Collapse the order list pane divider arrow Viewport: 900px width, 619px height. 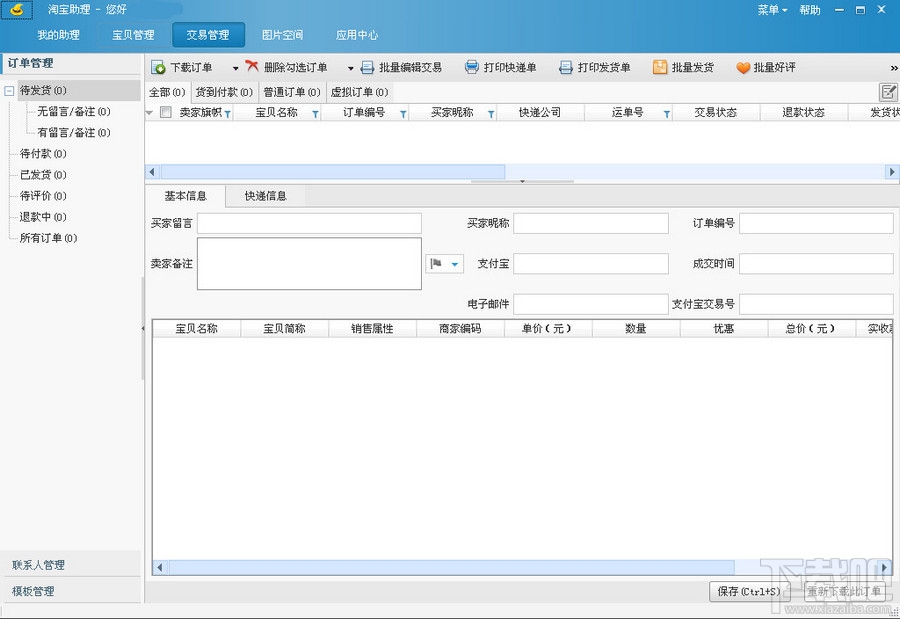[522, 181]
